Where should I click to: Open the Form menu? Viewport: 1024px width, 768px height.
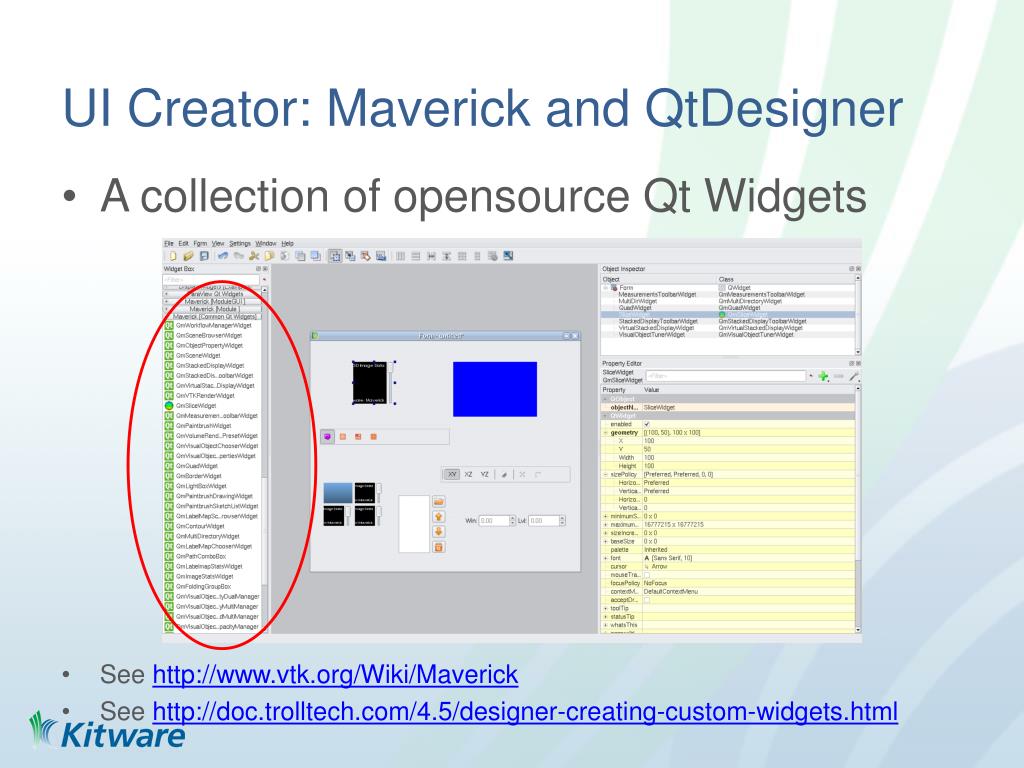200,244
